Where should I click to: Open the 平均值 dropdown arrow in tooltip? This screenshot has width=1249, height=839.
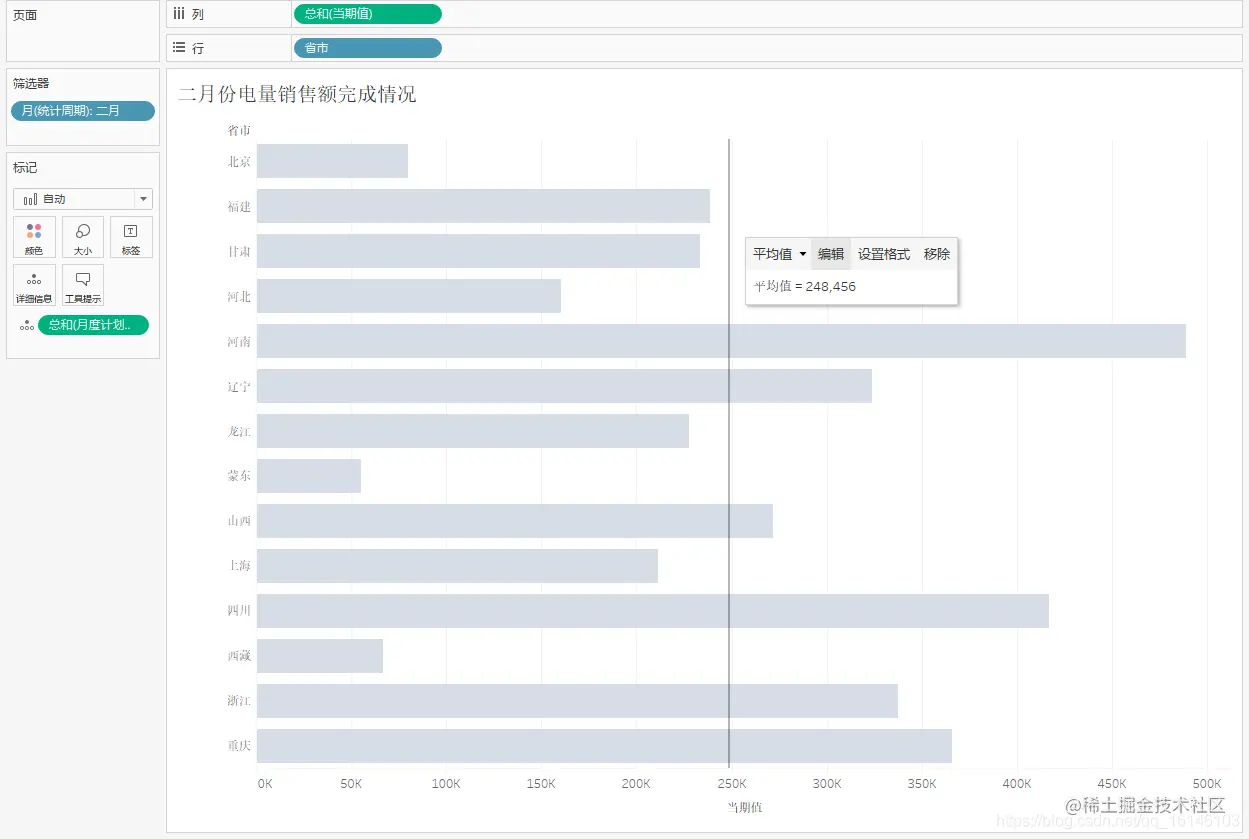click(x=803, y=254)
